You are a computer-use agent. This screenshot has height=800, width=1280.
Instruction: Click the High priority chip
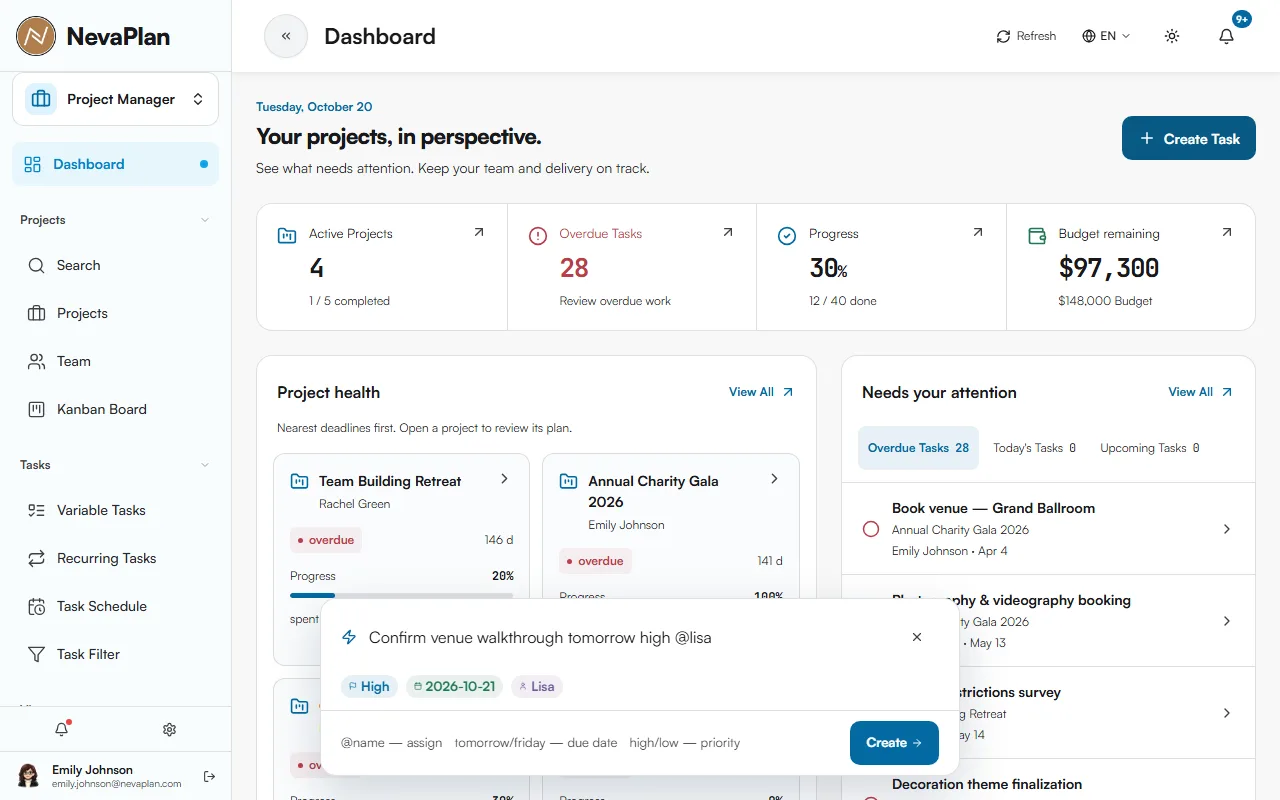tap(369, 687)
